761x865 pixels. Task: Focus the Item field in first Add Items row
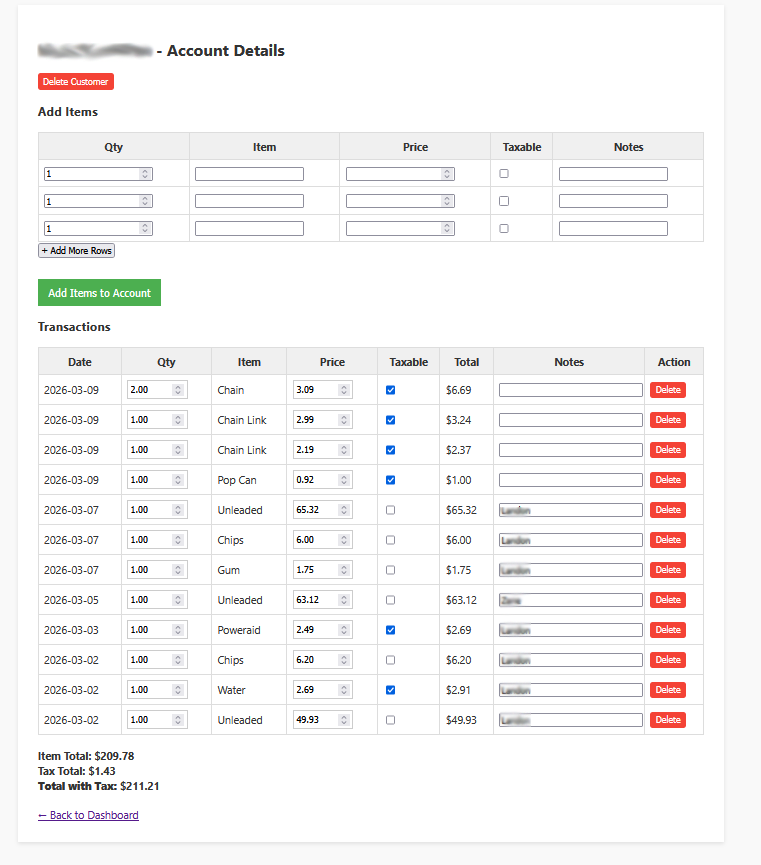coord(249,174)
